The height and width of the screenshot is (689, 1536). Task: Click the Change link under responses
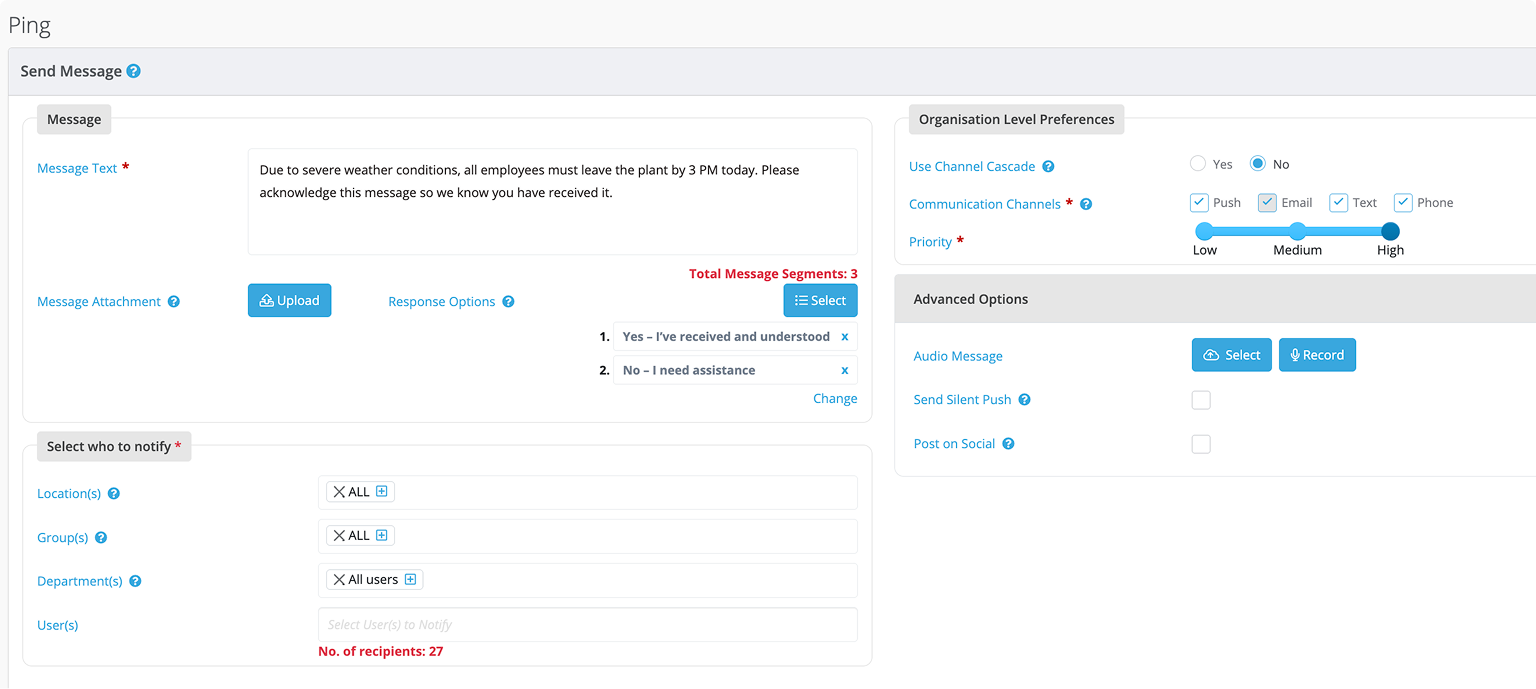[x=835, y=398]
